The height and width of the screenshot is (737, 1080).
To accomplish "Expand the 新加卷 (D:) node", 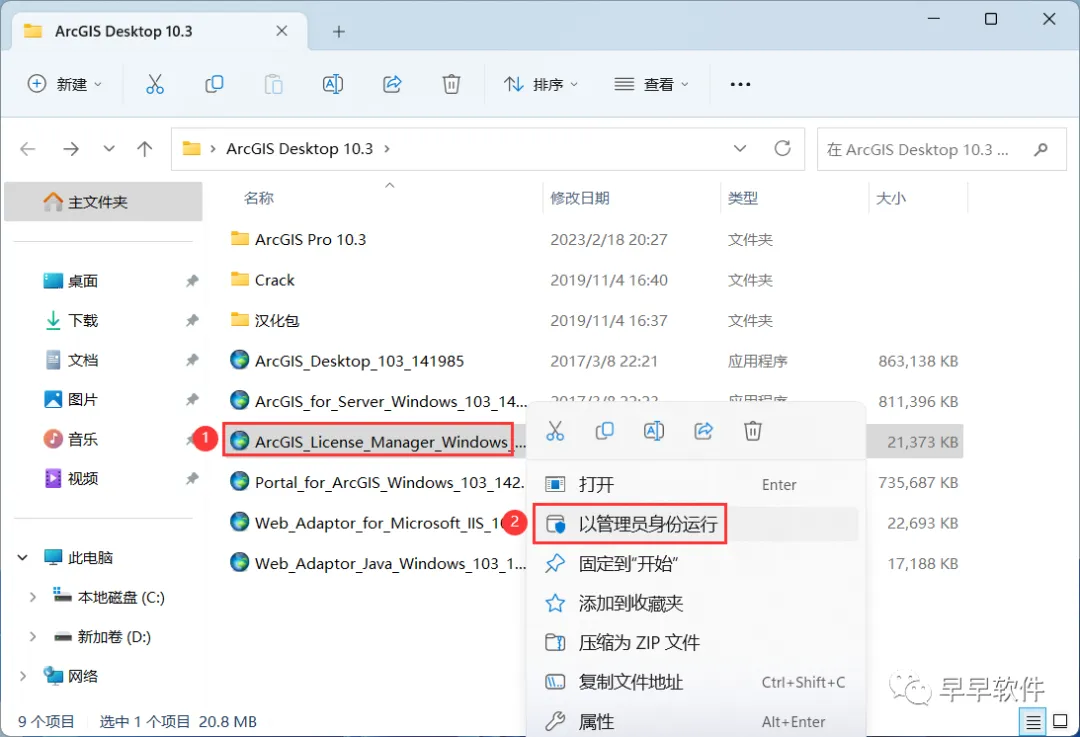I will (x=32, y=636).
